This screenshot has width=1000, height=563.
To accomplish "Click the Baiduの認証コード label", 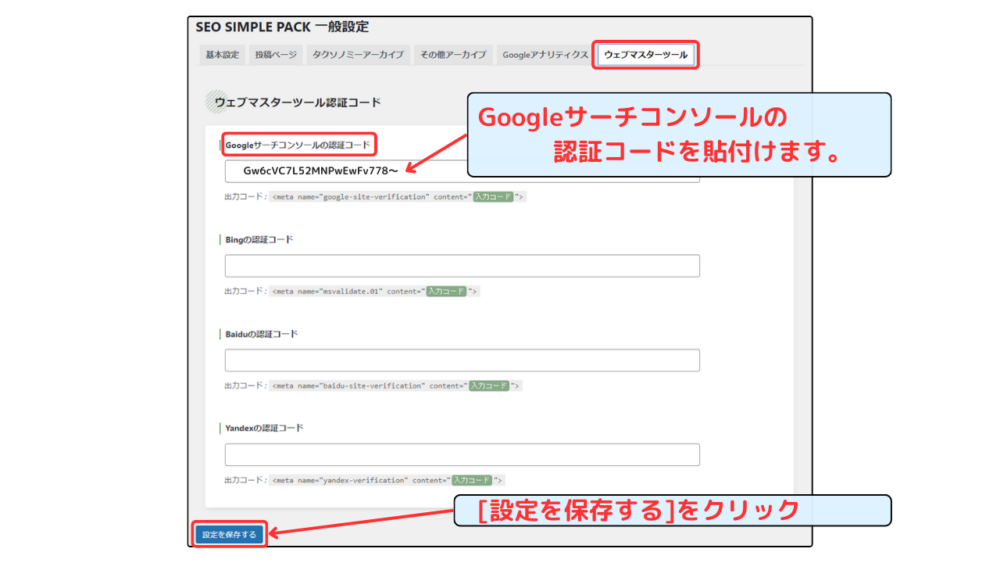I will 261,334.
